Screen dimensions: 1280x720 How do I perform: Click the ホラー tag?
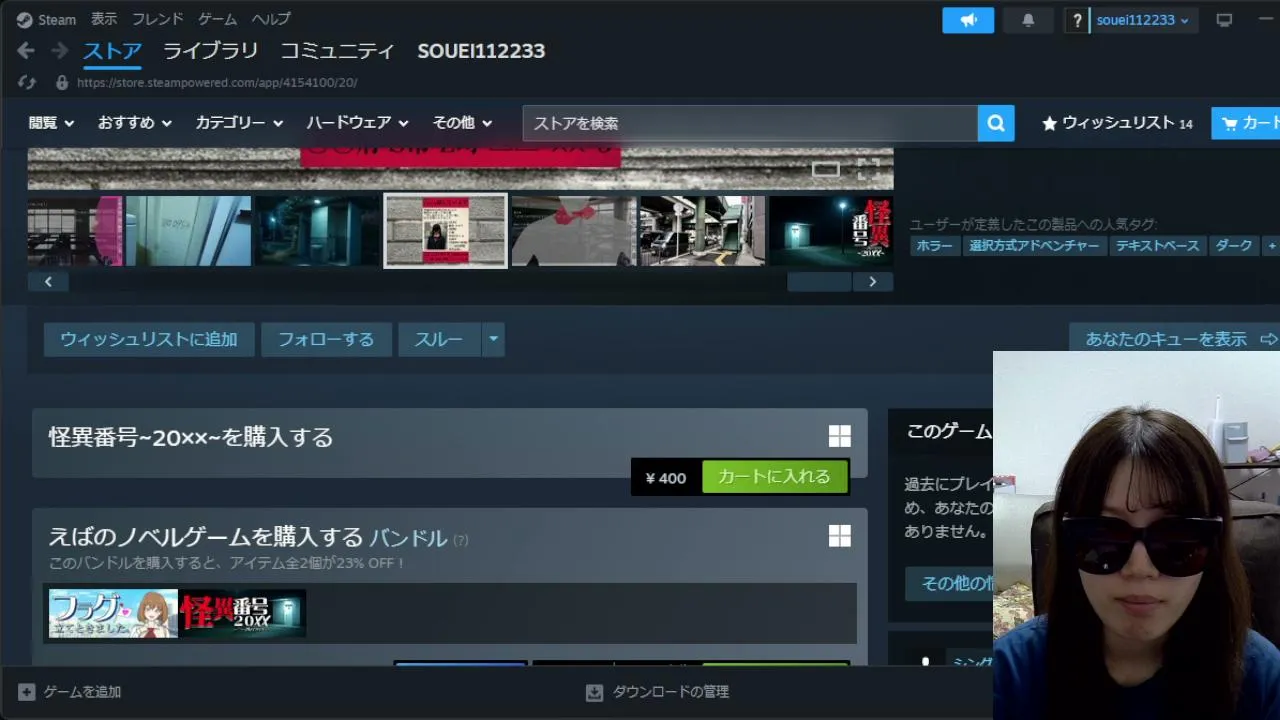pos(935,245)
